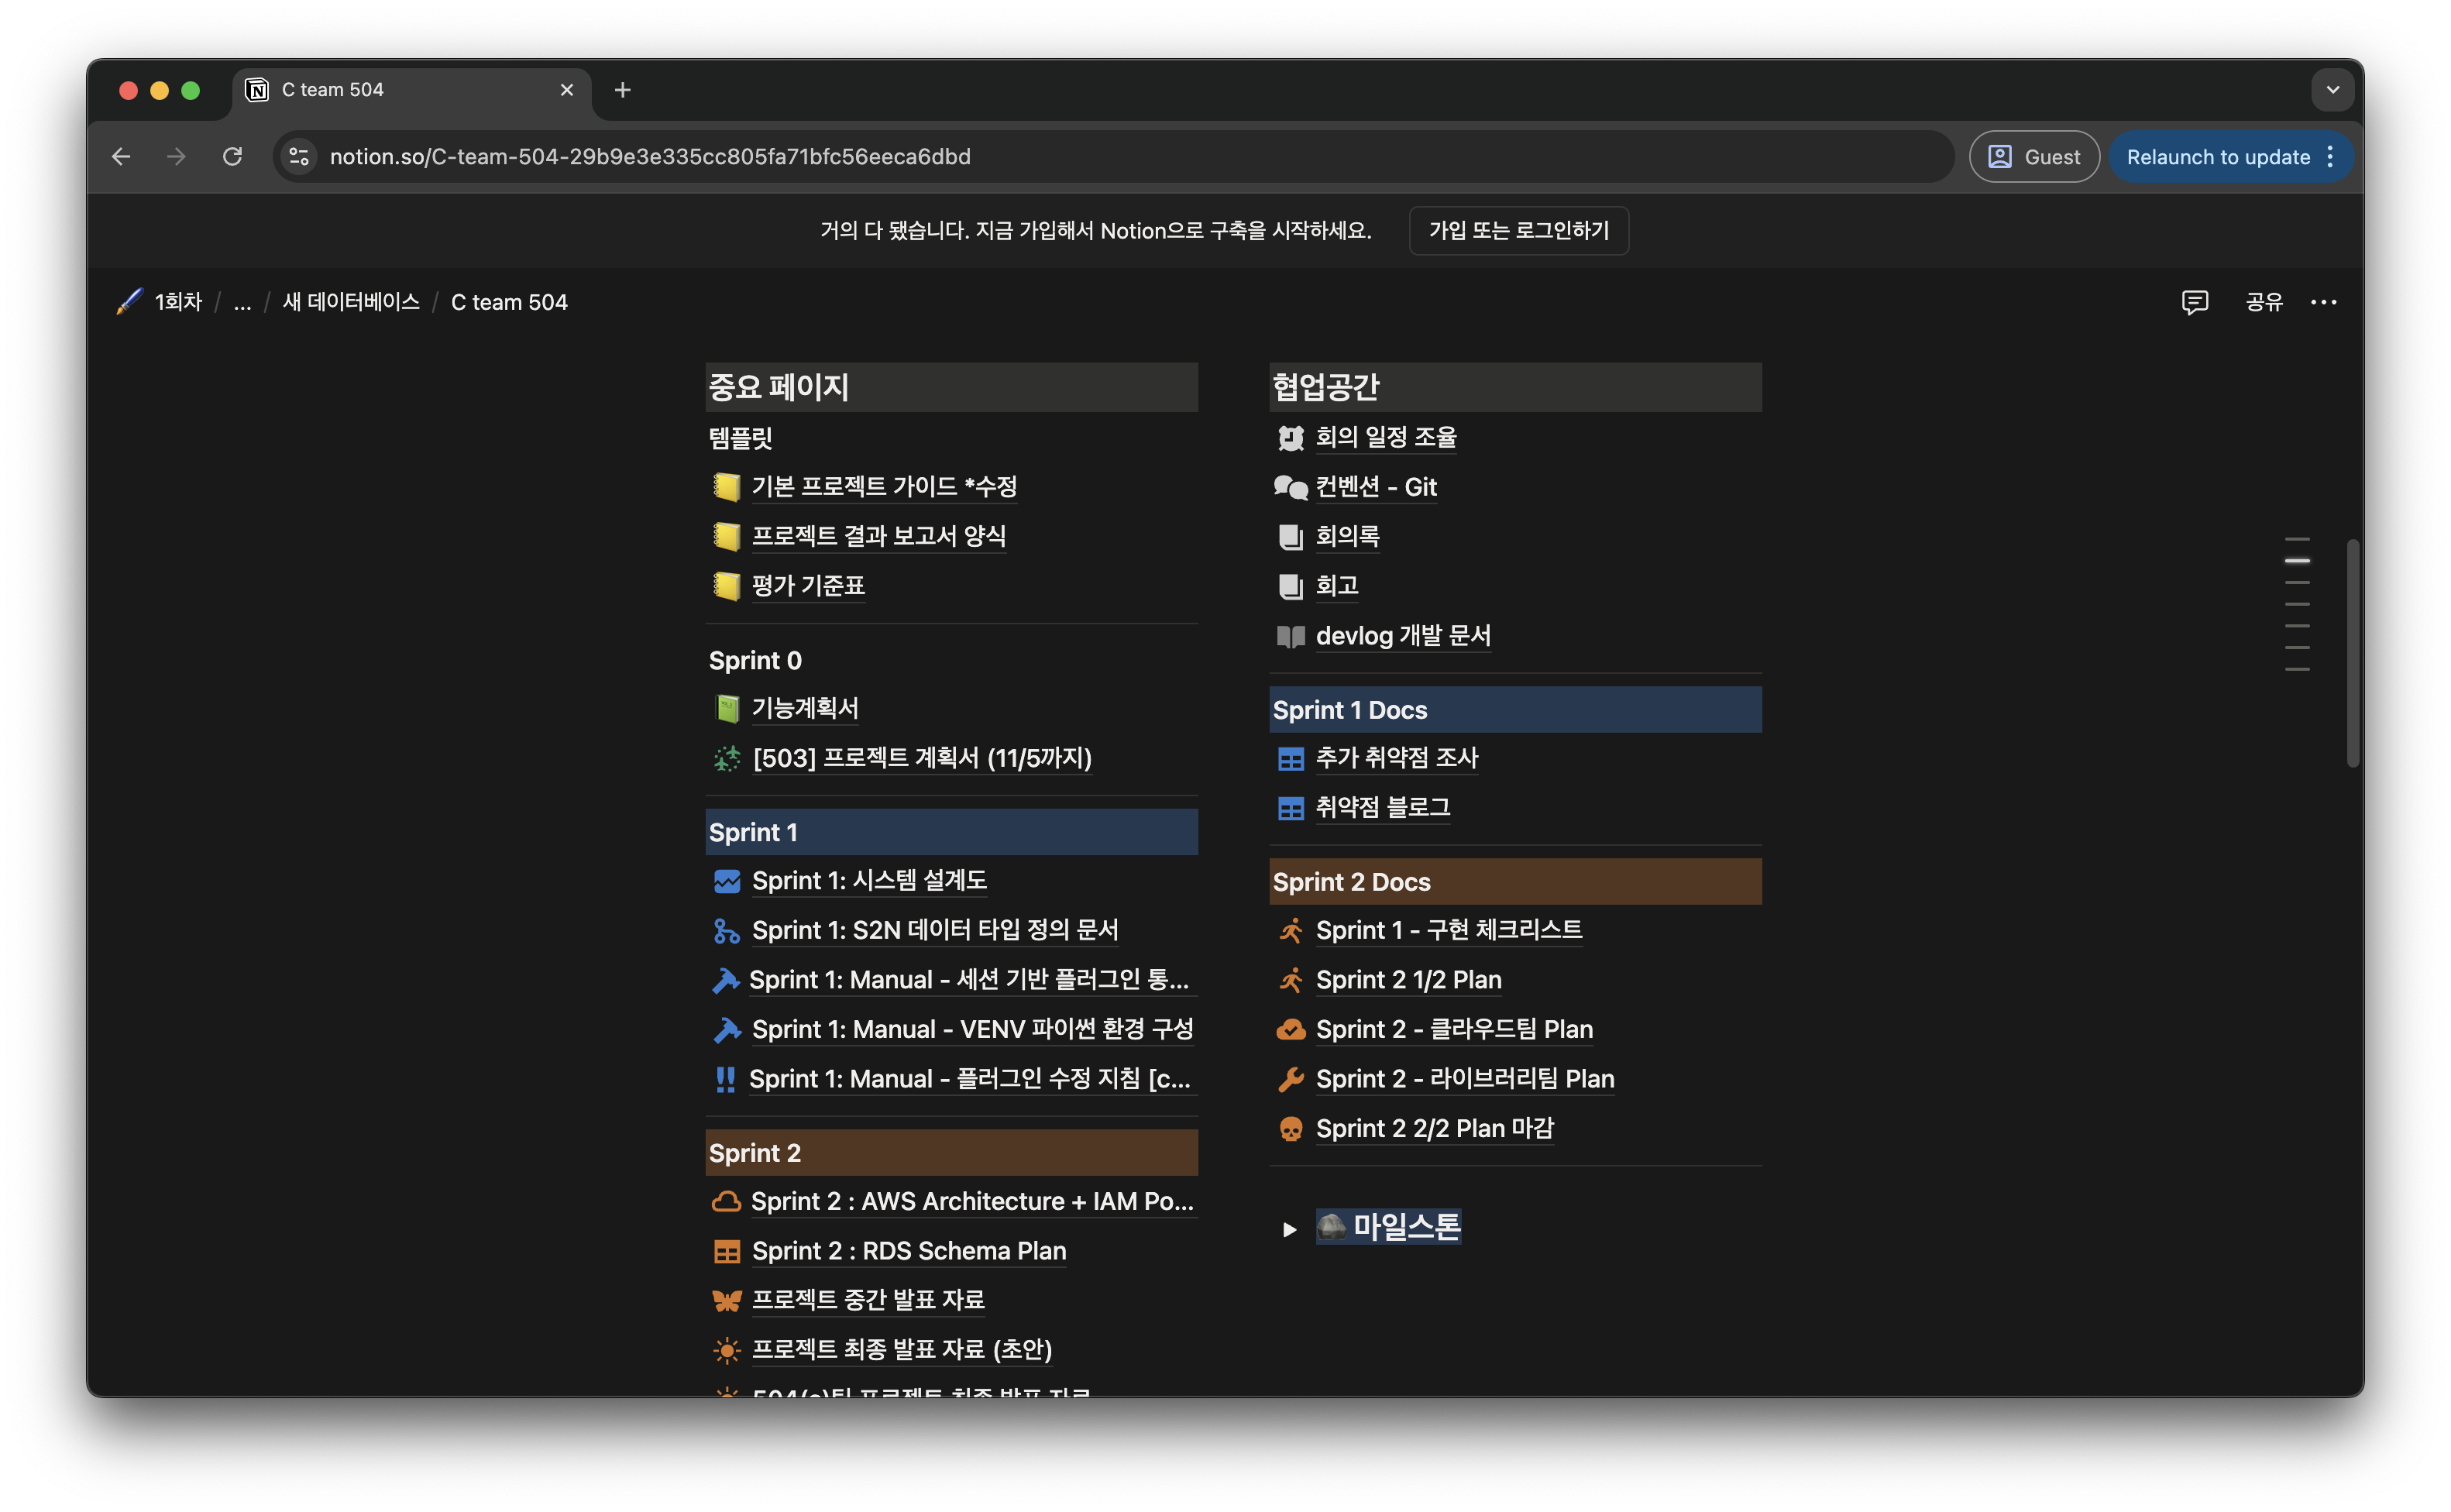Click the browser address bar URL
Viewport: 2451px width, 1512px height.
(650, 156)
